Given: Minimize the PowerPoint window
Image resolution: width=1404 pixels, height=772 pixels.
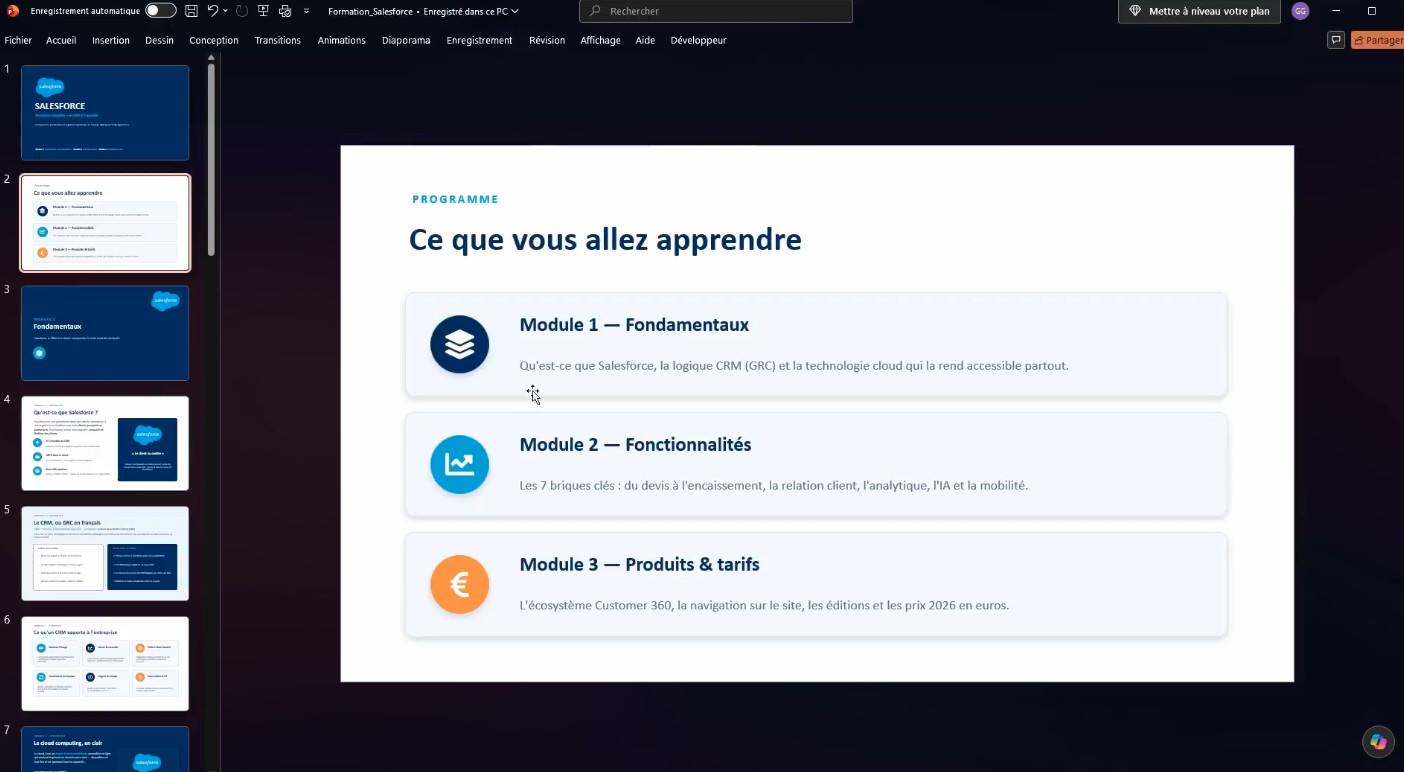Looking at the screenshot, I should pos(1335,11).
